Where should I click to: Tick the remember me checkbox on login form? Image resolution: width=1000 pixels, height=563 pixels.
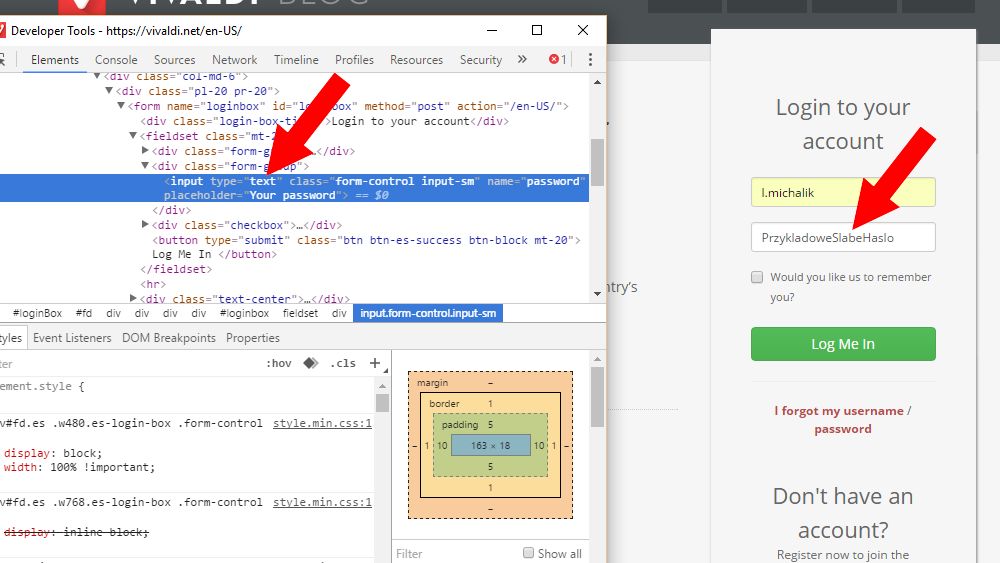tap(757, 277)
